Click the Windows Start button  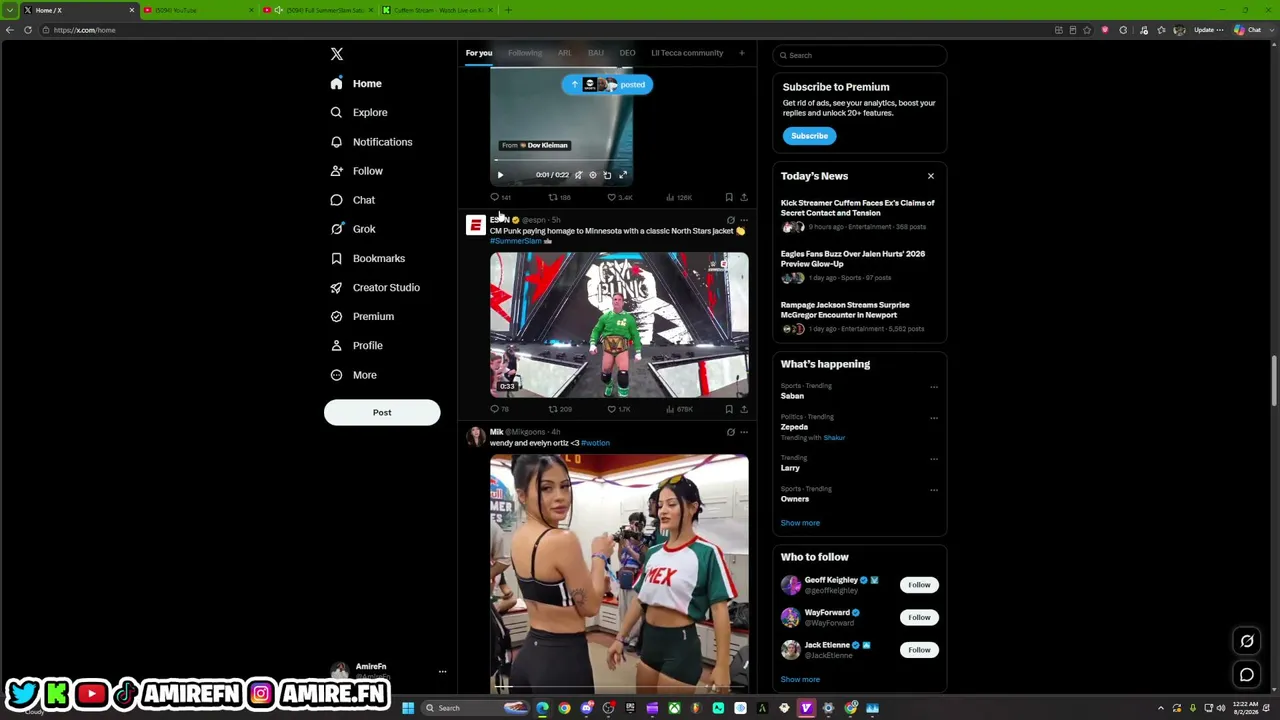(408, 708)
